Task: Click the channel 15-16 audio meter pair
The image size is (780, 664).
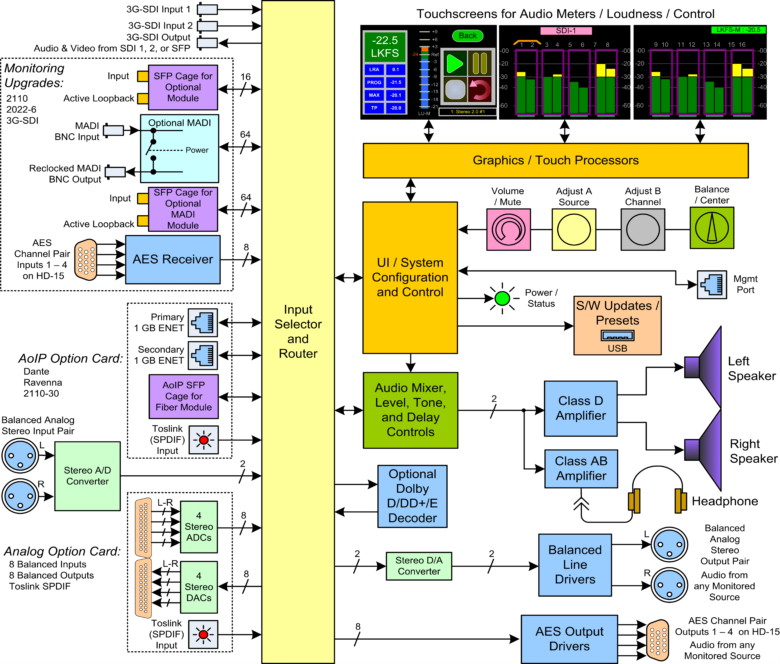Action: [742, 83]
